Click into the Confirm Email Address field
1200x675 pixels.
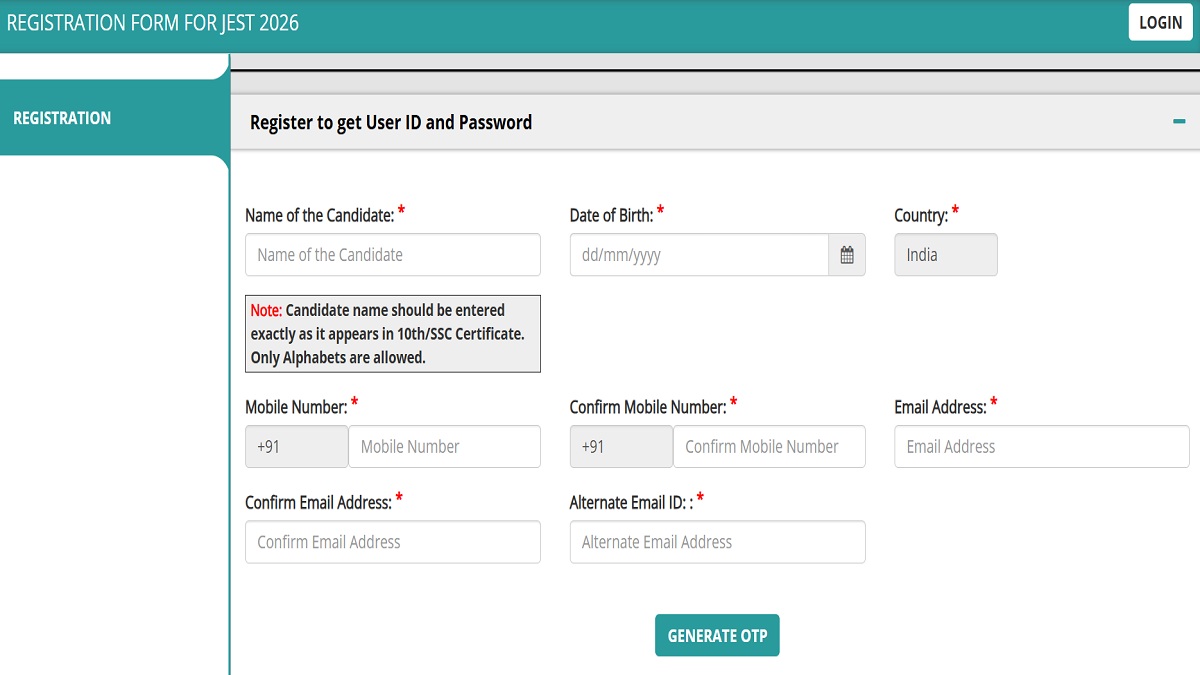pos(392,542)
